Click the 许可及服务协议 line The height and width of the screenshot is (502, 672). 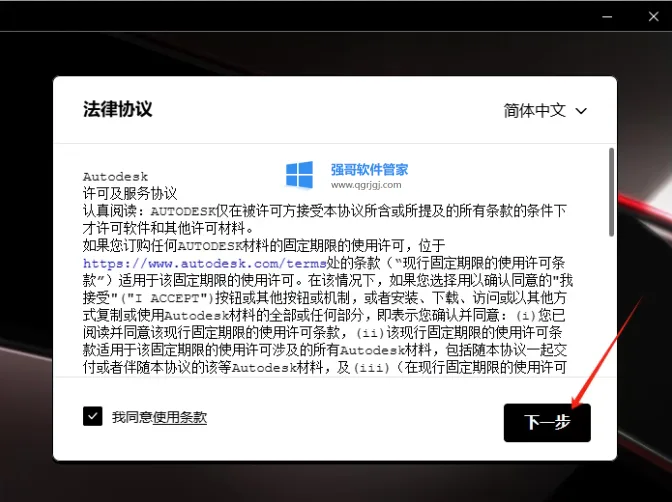point(130,193)
